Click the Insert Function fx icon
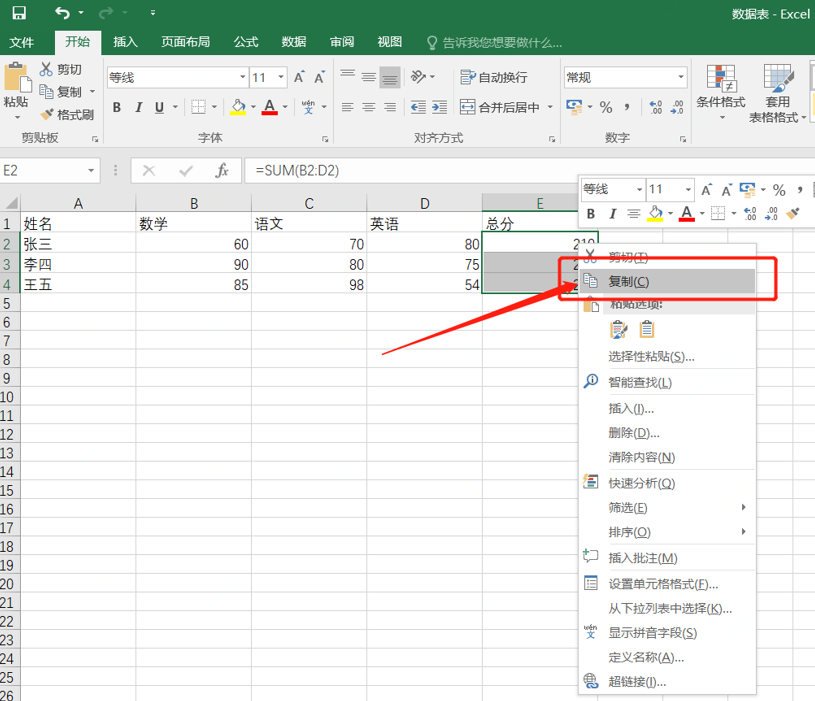Screen dimensions: 815x701 coord(222,170)
